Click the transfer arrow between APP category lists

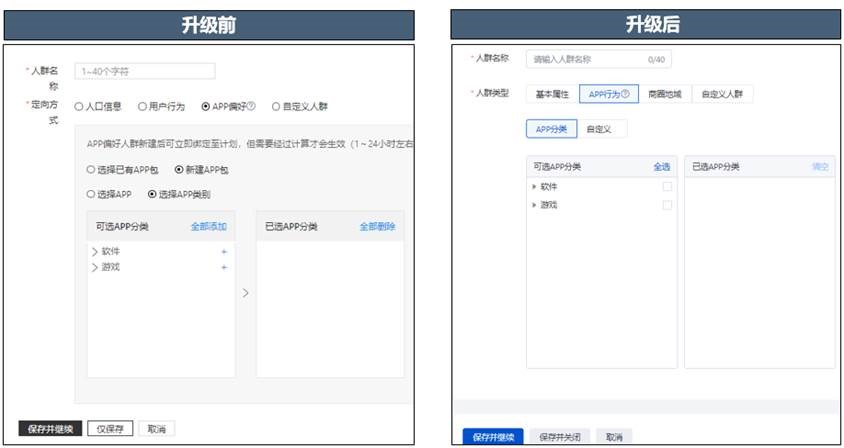(x=246, y=293)
